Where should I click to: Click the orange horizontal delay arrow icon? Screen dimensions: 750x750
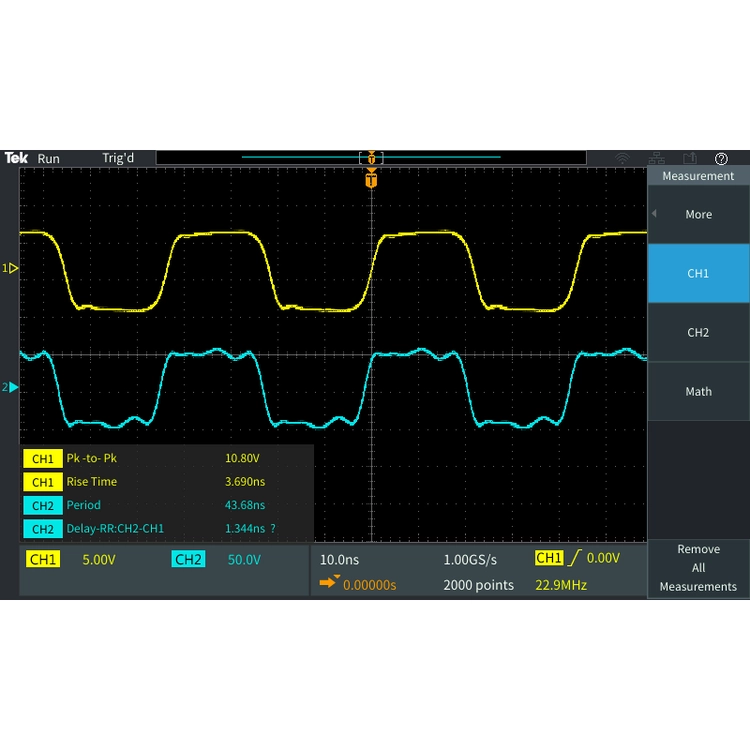click(329, 582)
